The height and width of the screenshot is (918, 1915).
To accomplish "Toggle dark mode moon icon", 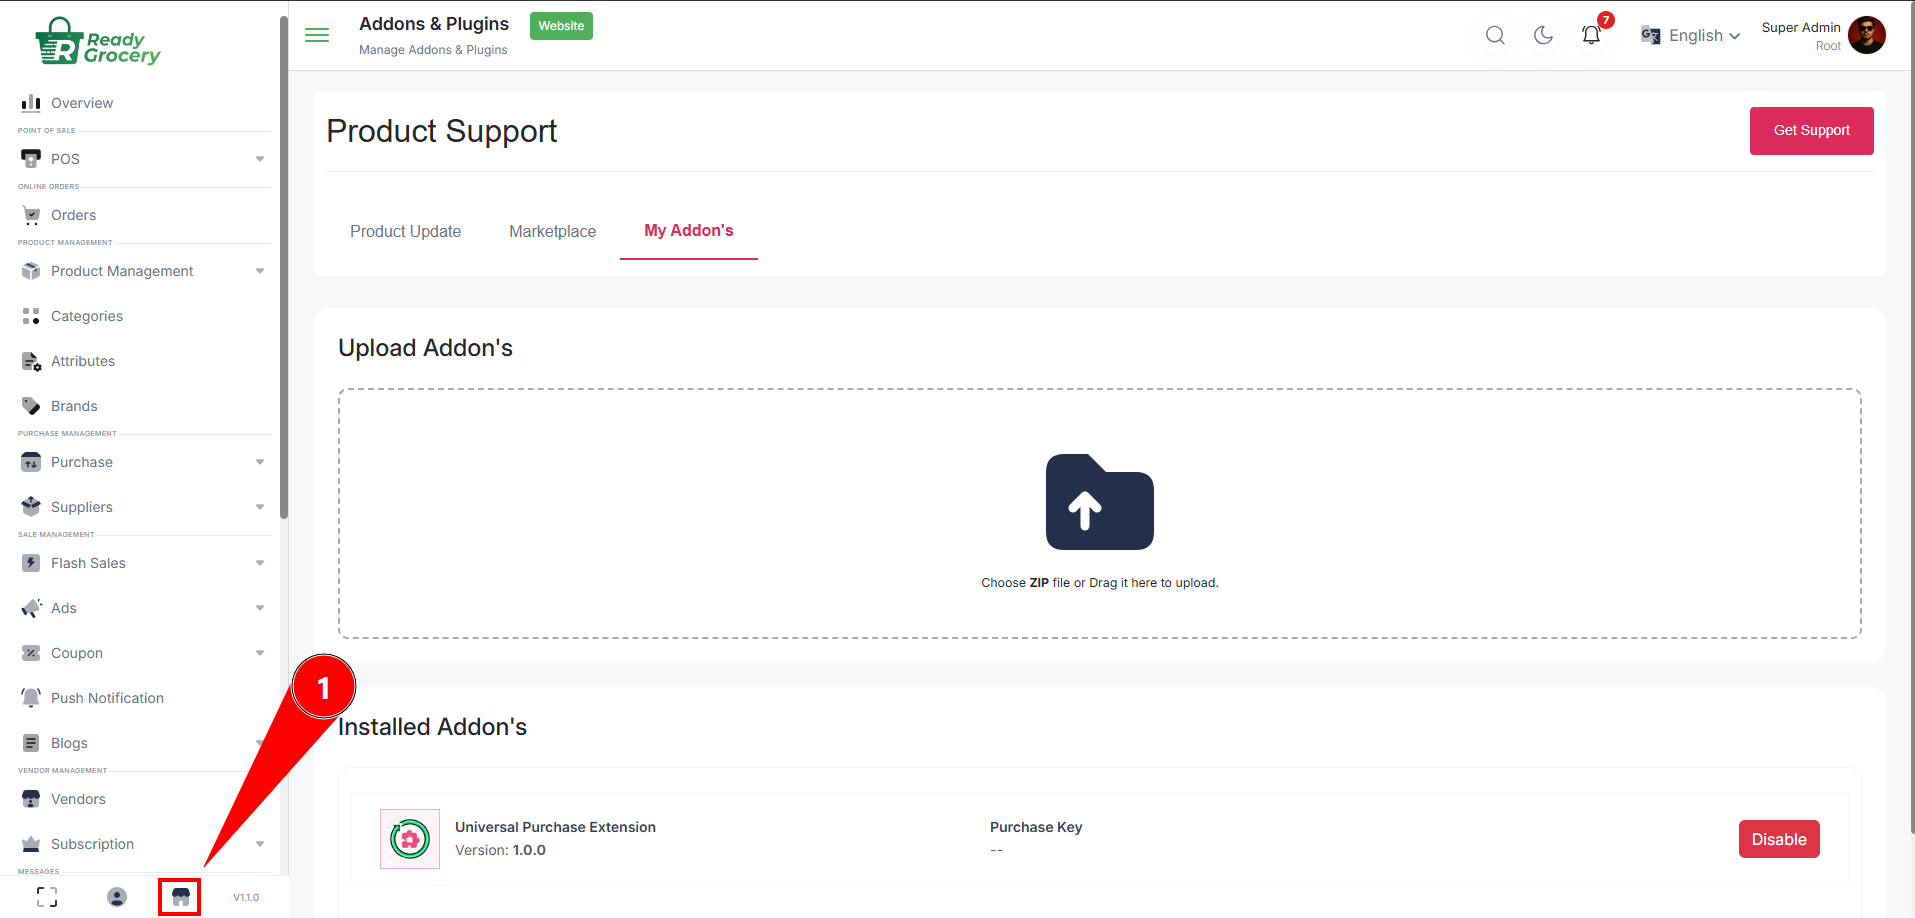I will 1543,36.
